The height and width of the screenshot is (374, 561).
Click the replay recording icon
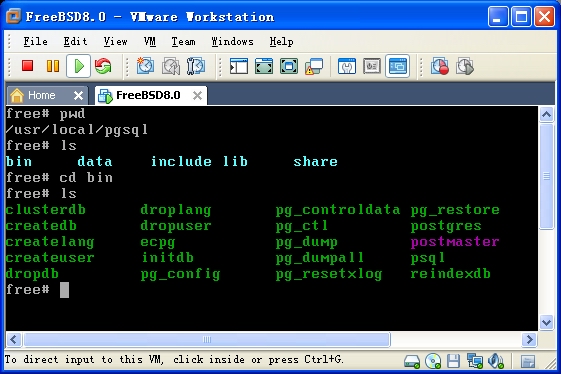(x=465, y=66)
